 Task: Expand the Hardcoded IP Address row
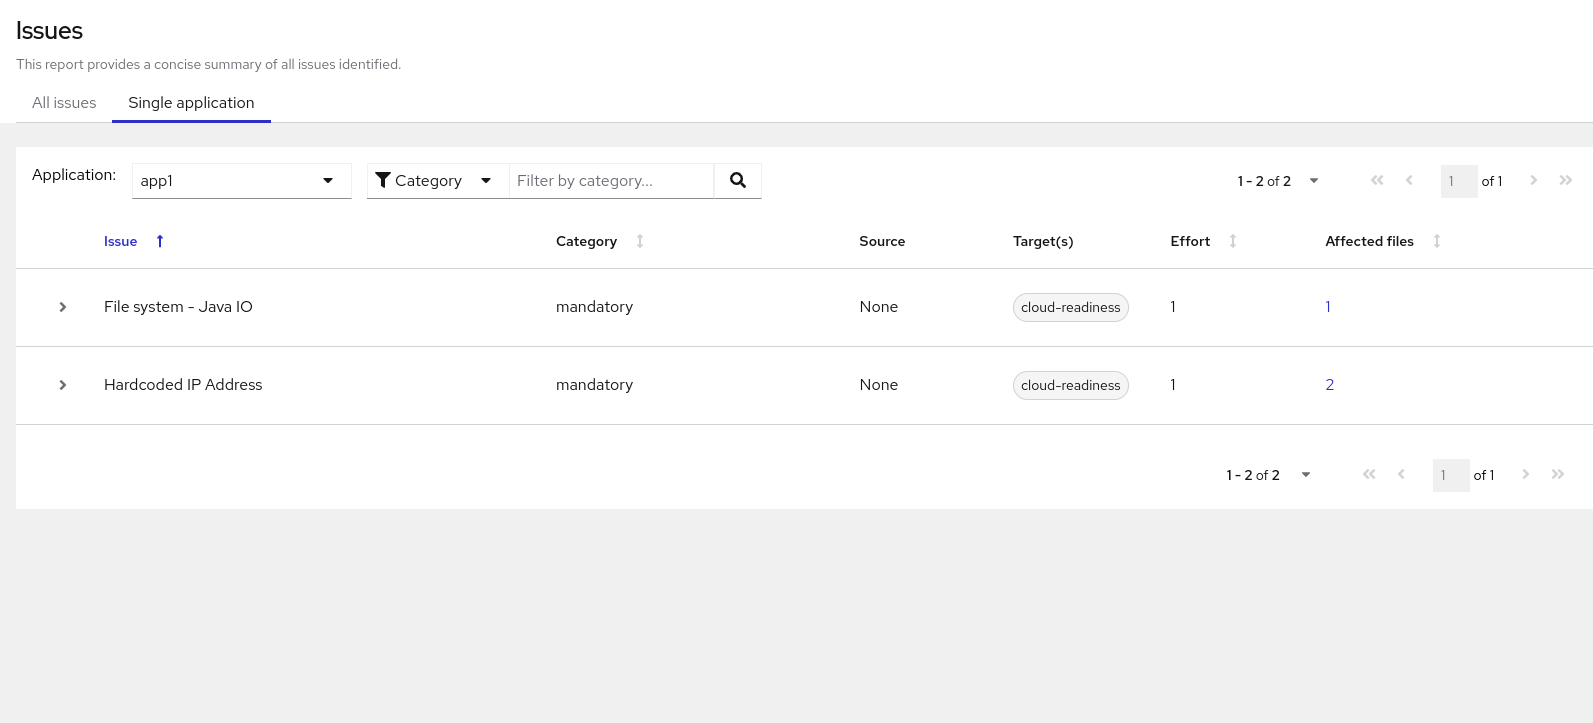click(x=63, y=385)
